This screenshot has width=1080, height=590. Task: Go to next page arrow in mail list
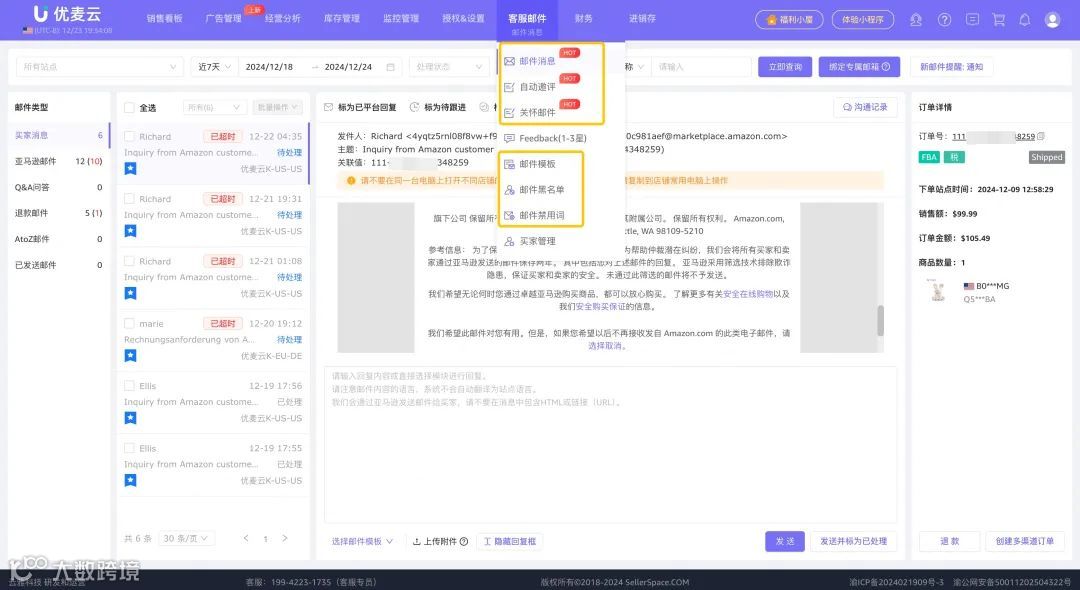pos(284,538)
